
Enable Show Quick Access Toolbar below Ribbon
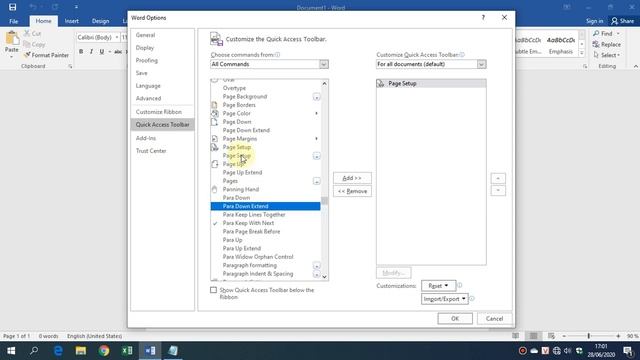[x=213, y=290]
